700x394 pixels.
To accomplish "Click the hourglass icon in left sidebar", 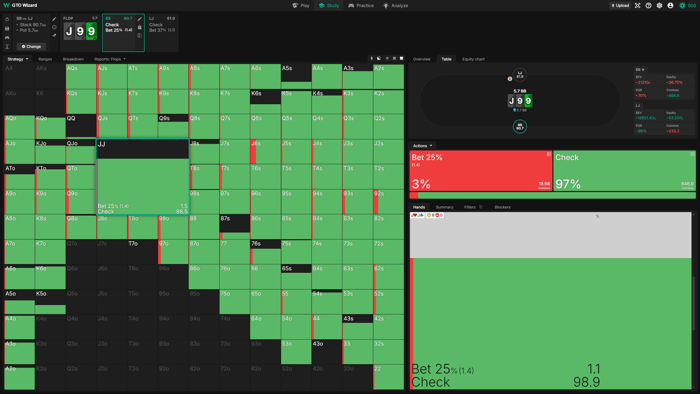I will 7,46.
